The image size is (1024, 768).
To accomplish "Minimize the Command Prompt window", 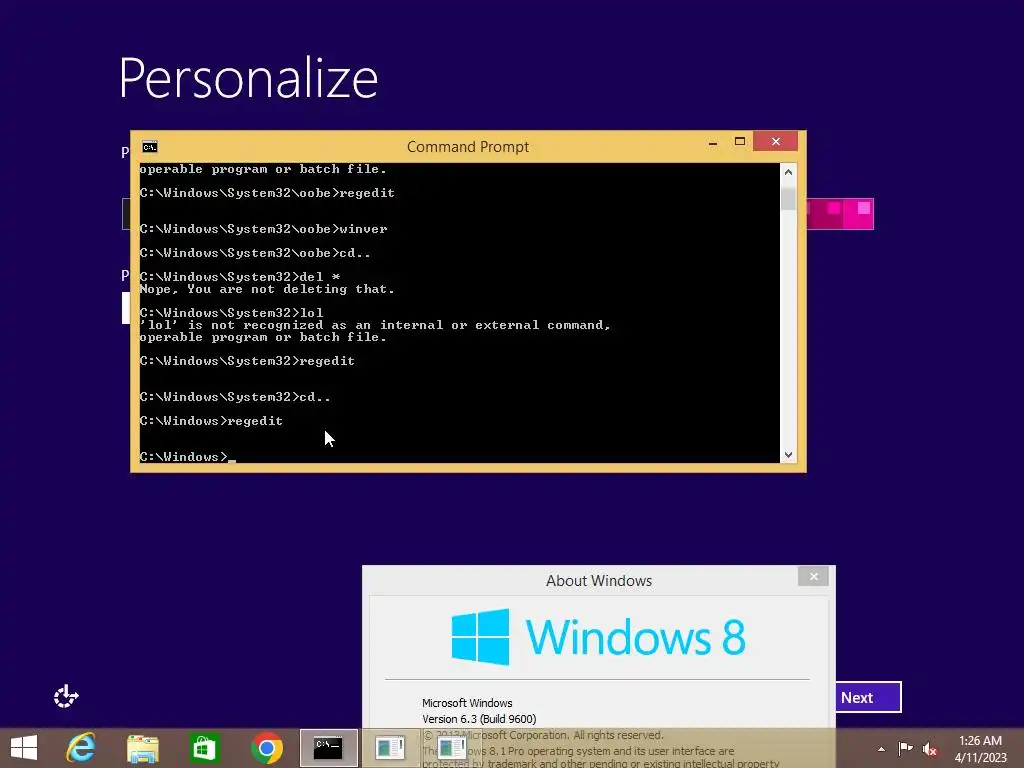I will tap(712, 142).
